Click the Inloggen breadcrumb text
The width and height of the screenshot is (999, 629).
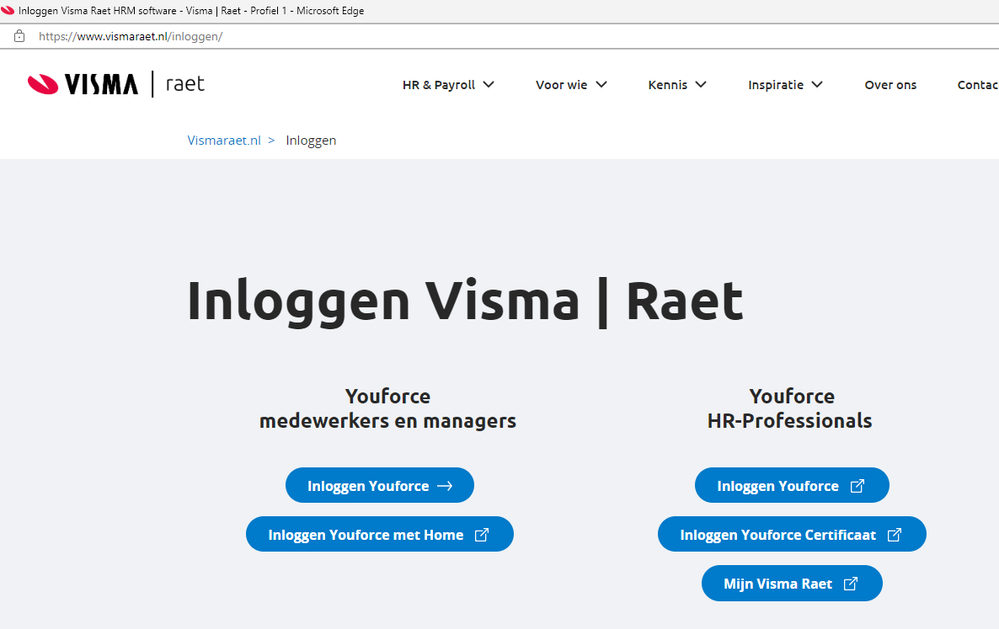pos(311,140)
